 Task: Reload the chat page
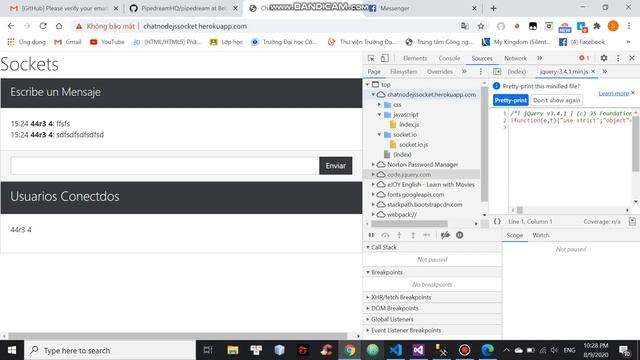click(x=43, y=26)
